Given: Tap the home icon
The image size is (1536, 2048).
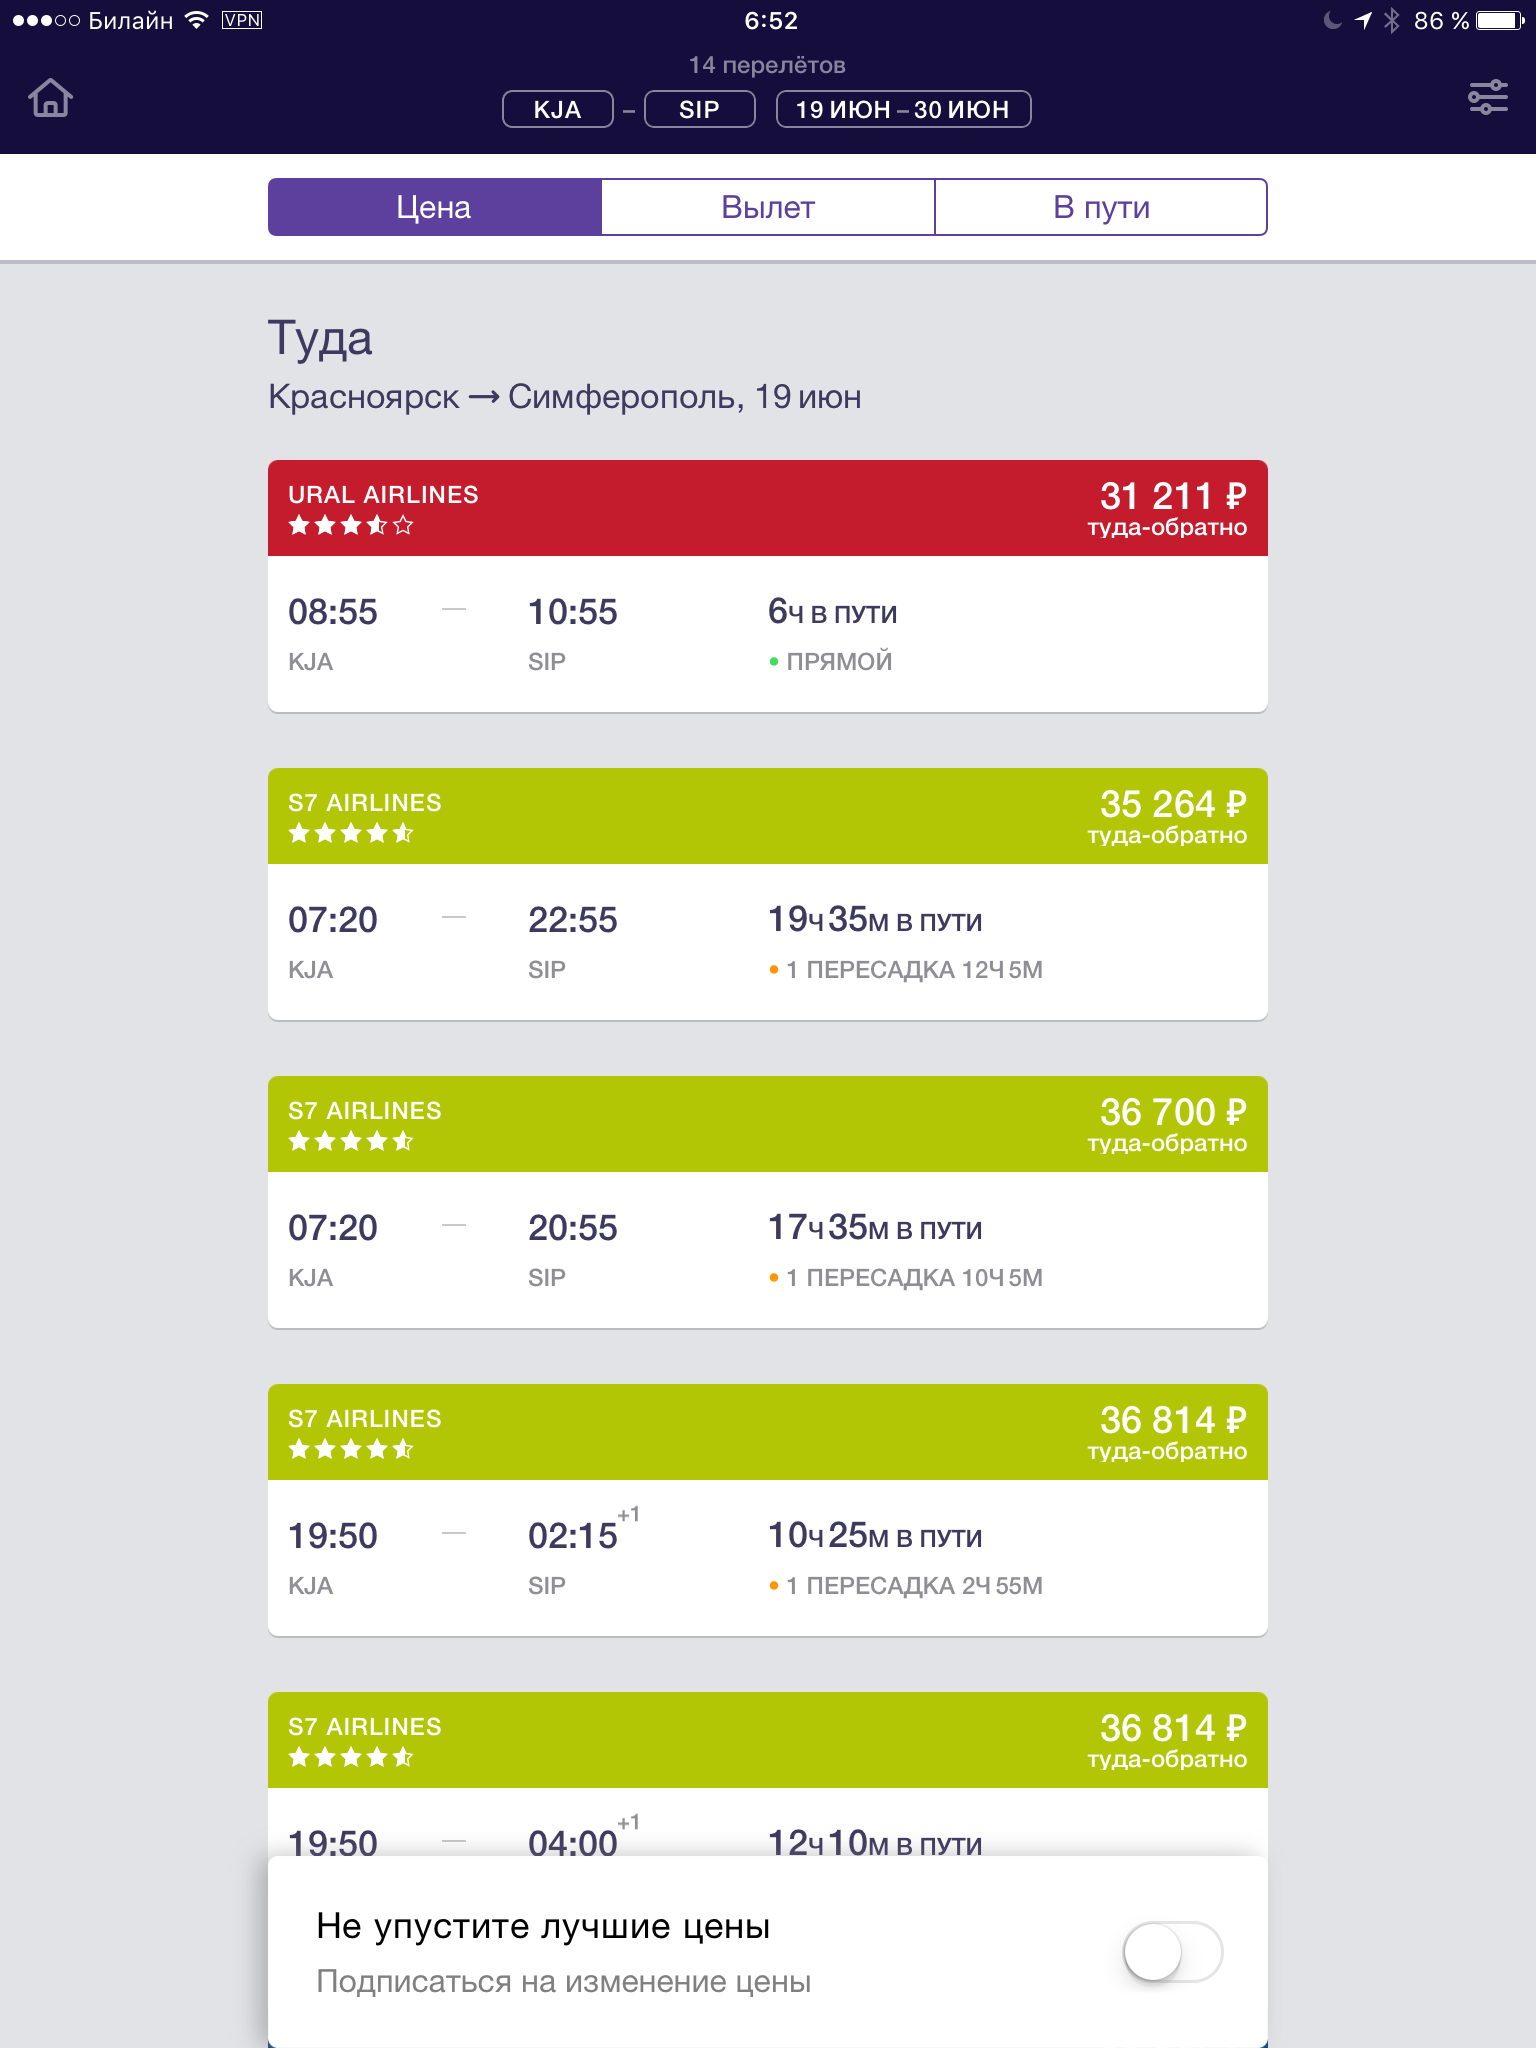Looking at the screenshot, I should tap(50, 98).
